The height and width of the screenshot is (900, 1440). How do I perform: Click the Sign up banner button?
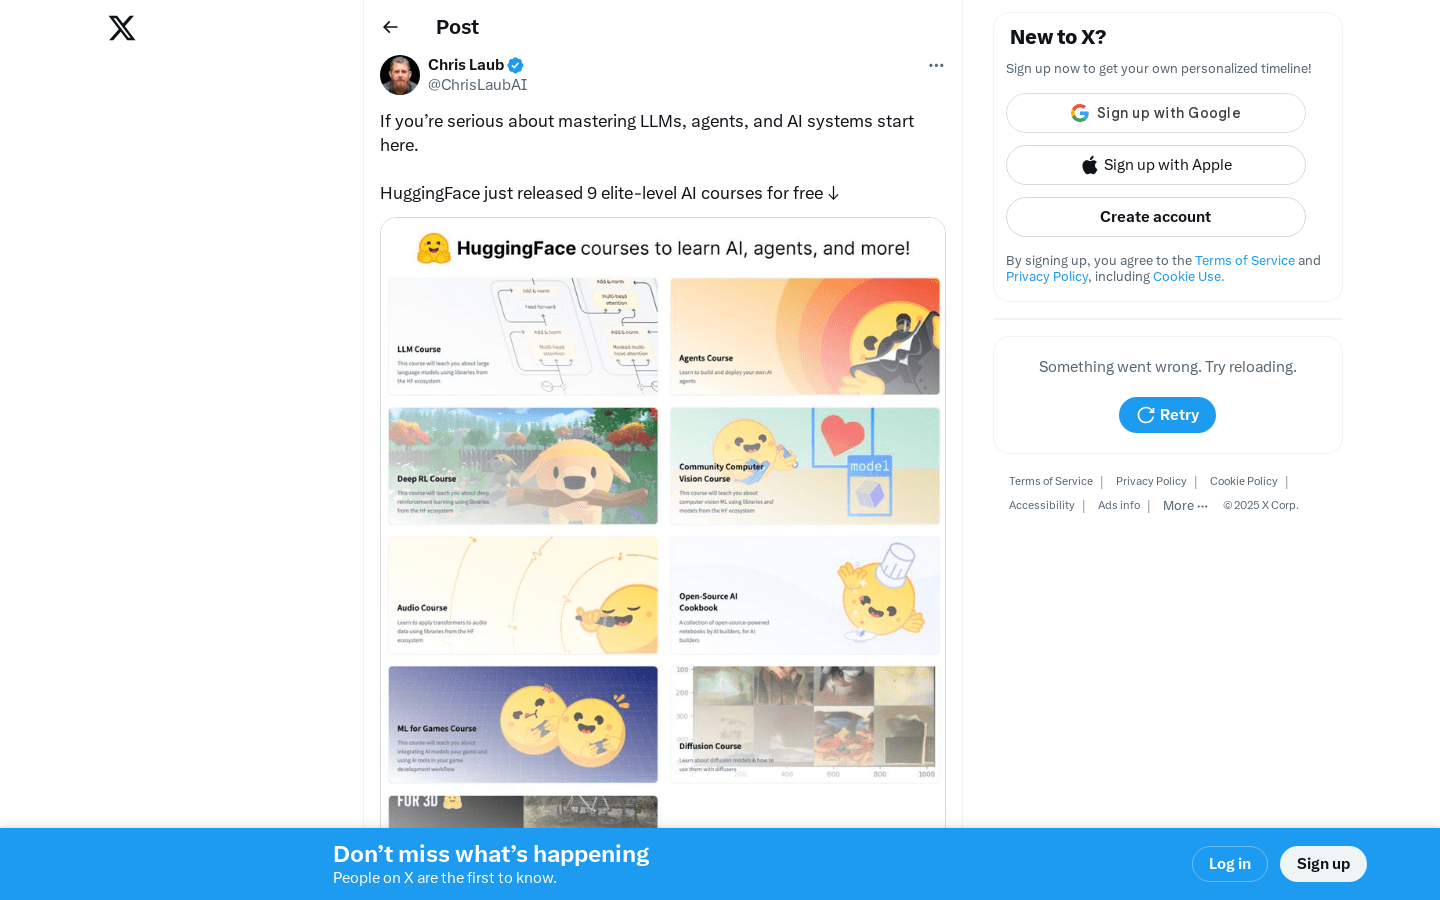coord(1323,864)
